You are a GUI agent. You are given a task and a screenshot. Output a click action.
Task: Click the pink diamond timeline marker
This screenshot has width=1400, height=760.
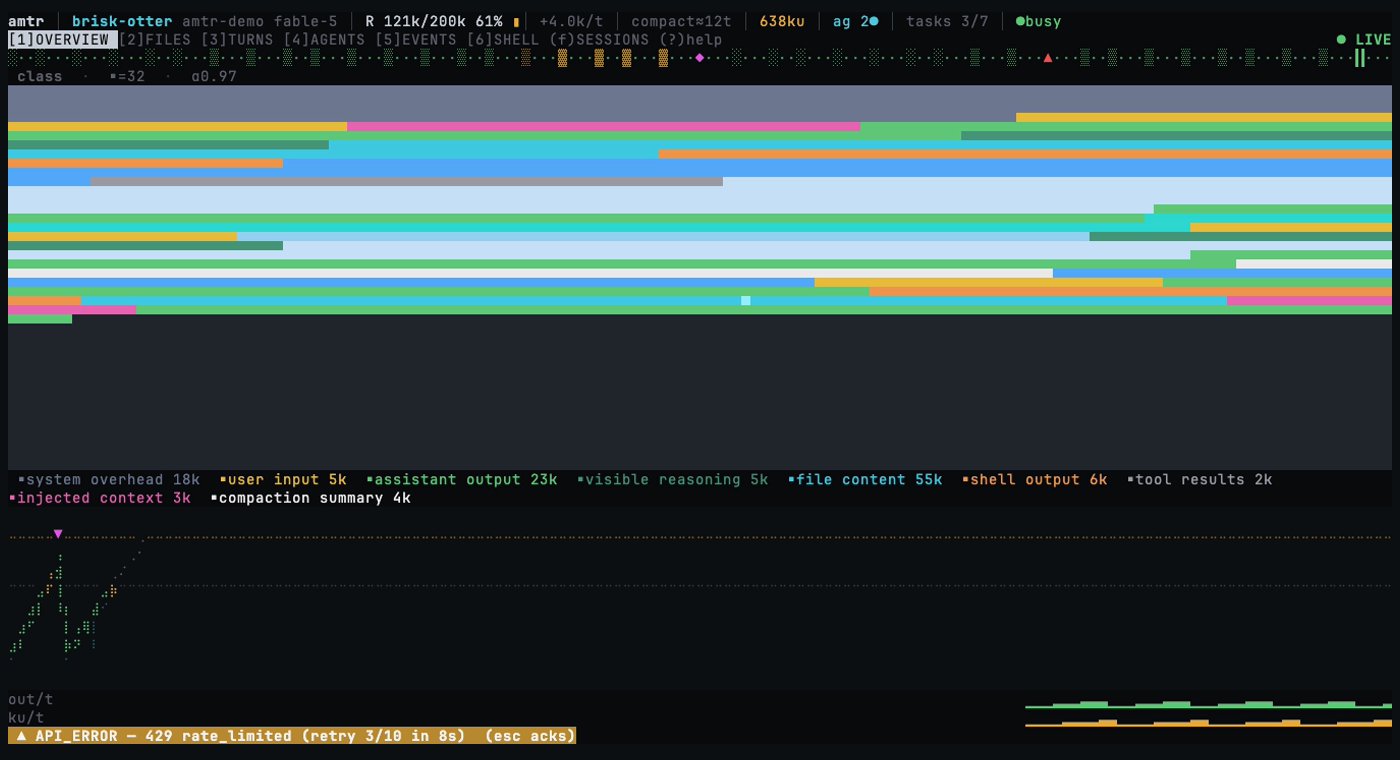[699, 58]
